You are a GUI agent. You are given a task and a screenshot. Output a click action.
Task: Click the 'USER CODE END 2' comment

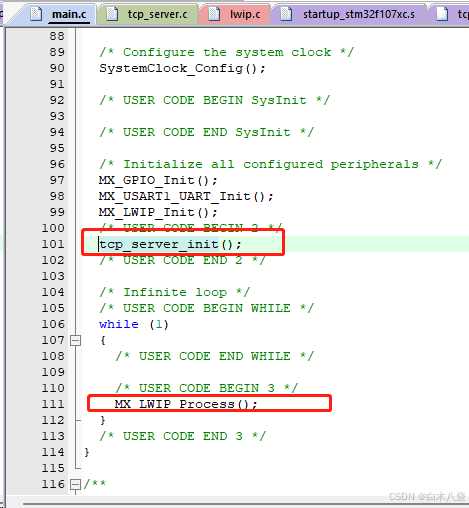[x=183, y=260]
